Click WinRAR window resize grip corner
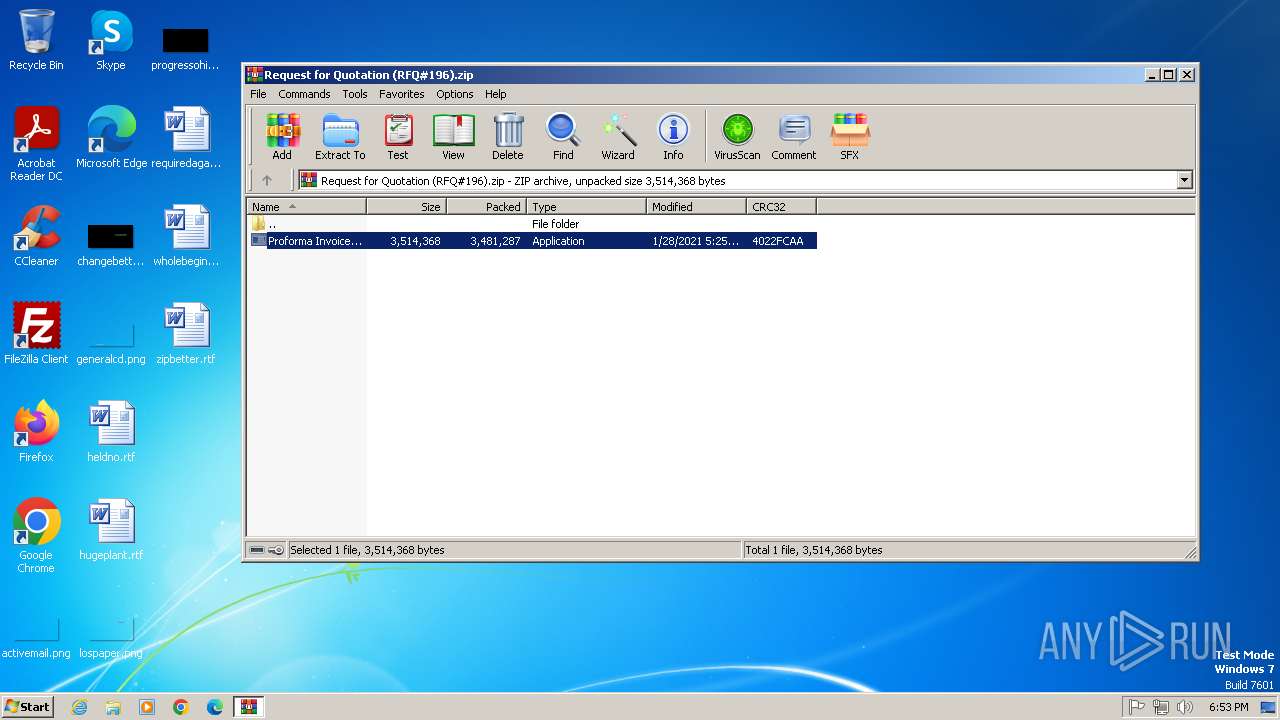 pos(1190,552)
